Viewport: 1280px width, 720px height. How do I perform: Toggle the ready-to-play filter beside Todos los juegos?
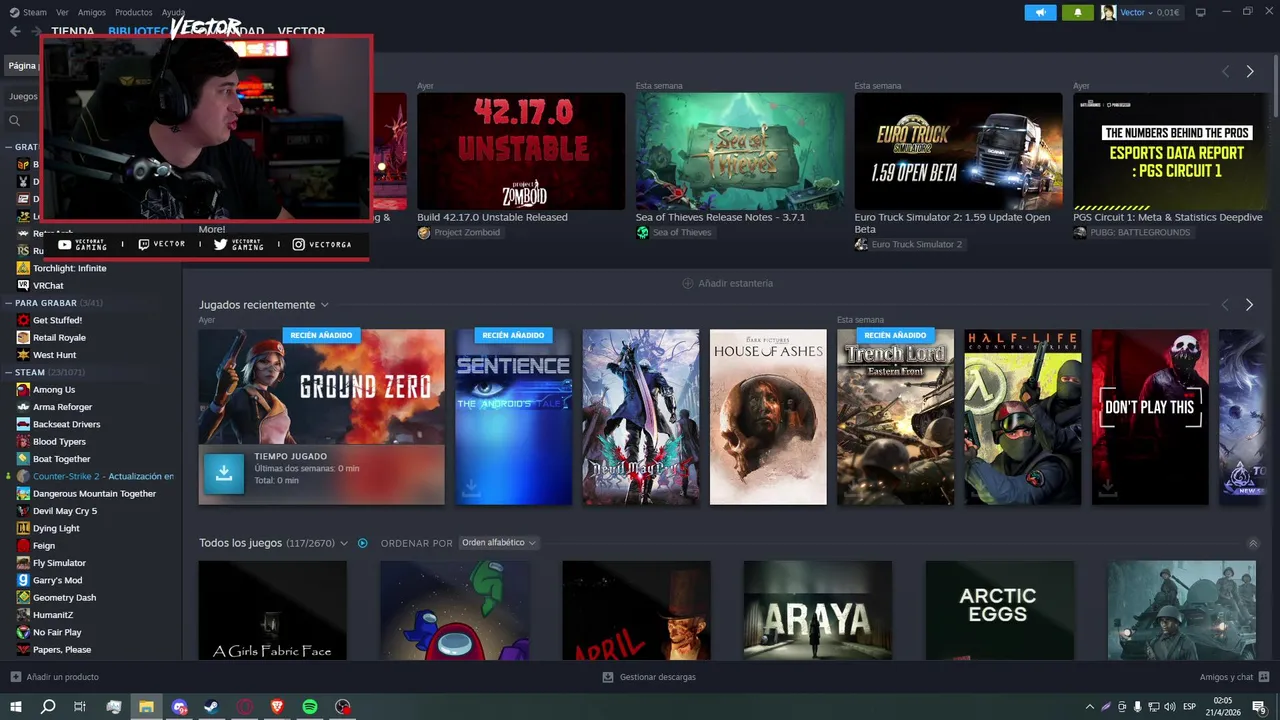(363, 543)
